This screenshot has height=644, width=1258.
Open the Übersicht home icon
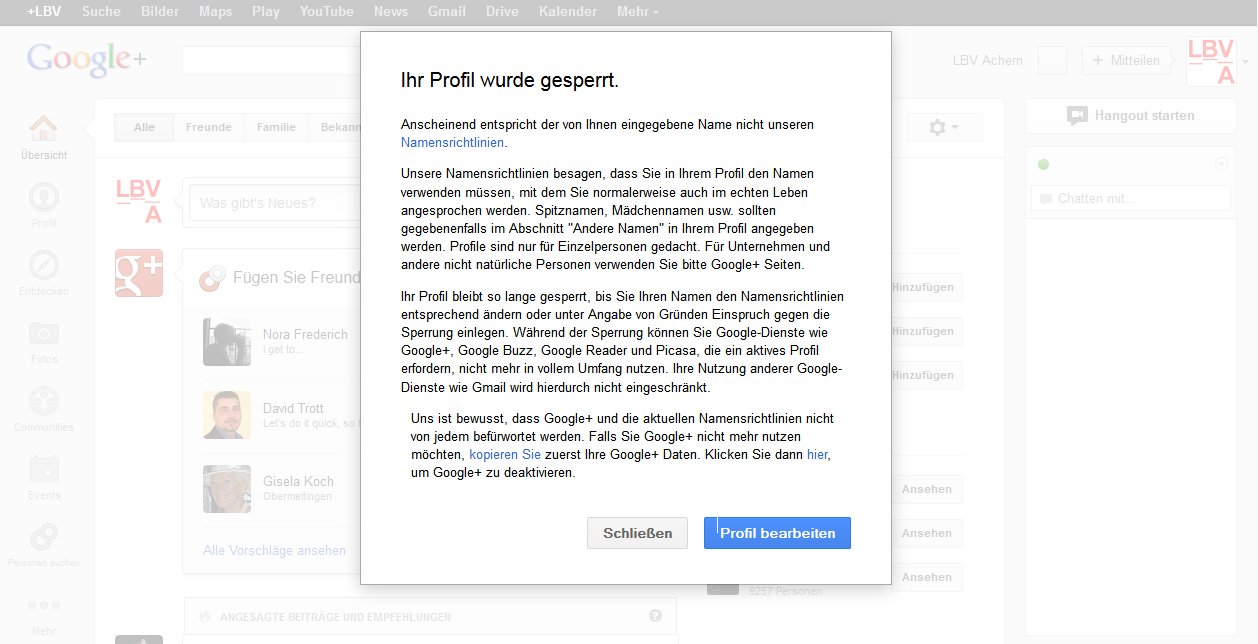click(x=43, y=130)
